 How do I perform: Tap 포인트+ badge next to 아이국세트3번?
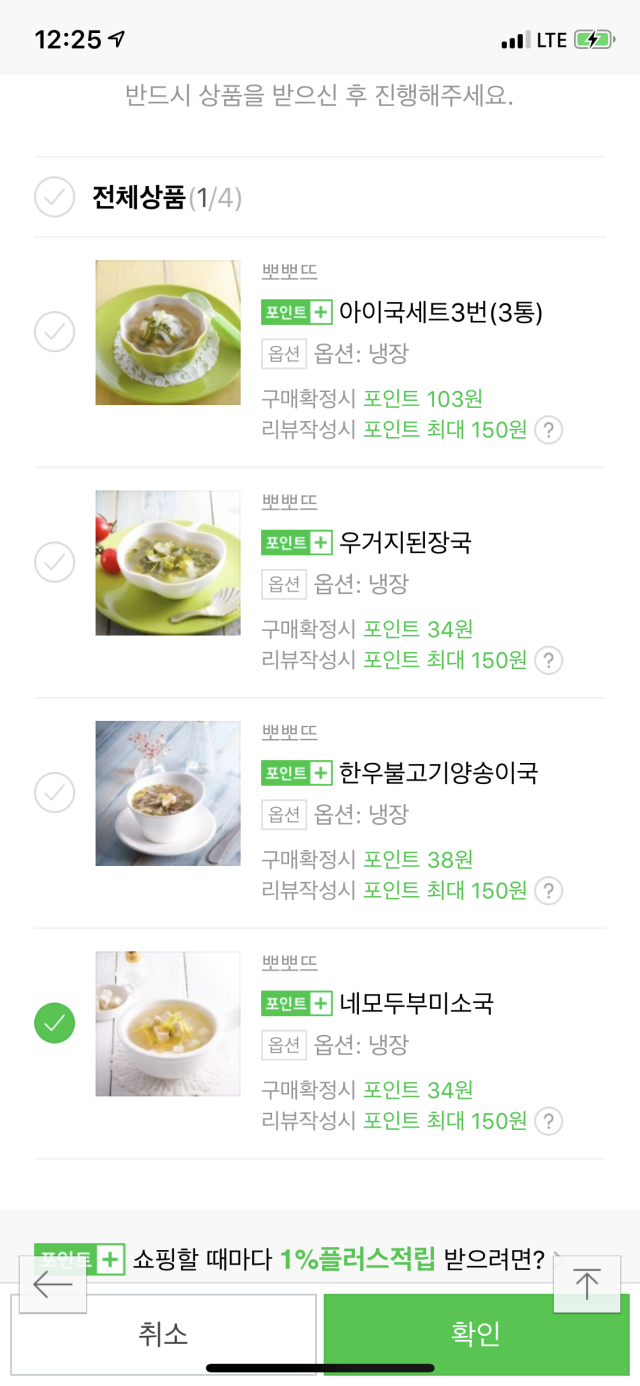coord(296,312)
